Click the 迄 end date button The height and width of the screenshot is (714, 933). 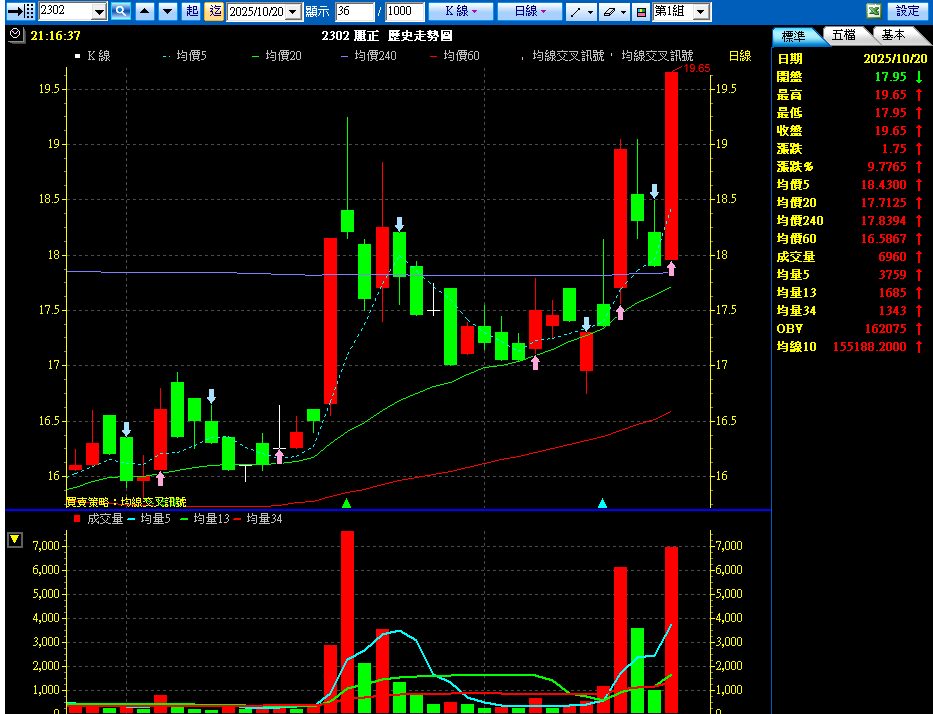214,11
